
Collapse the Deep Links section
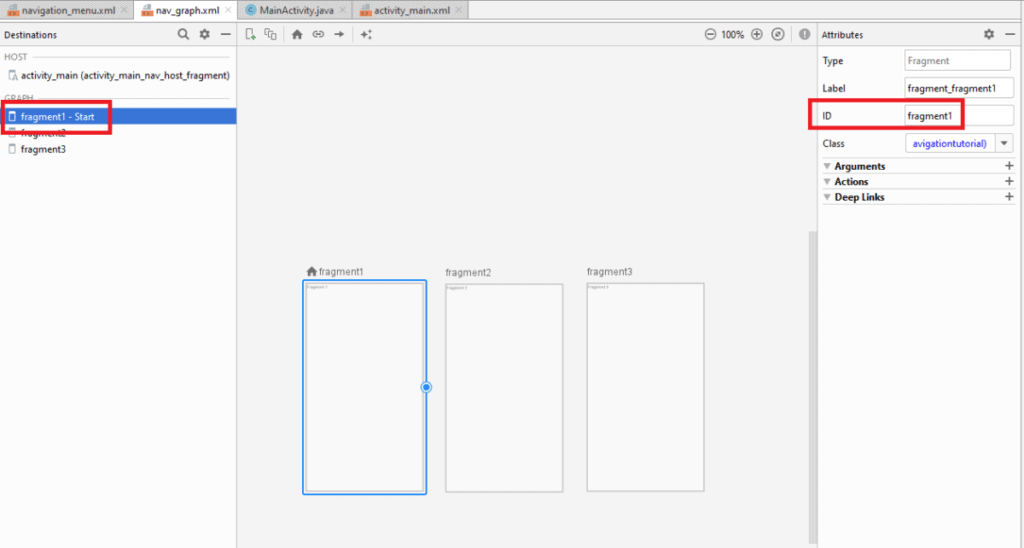[827, 197]
